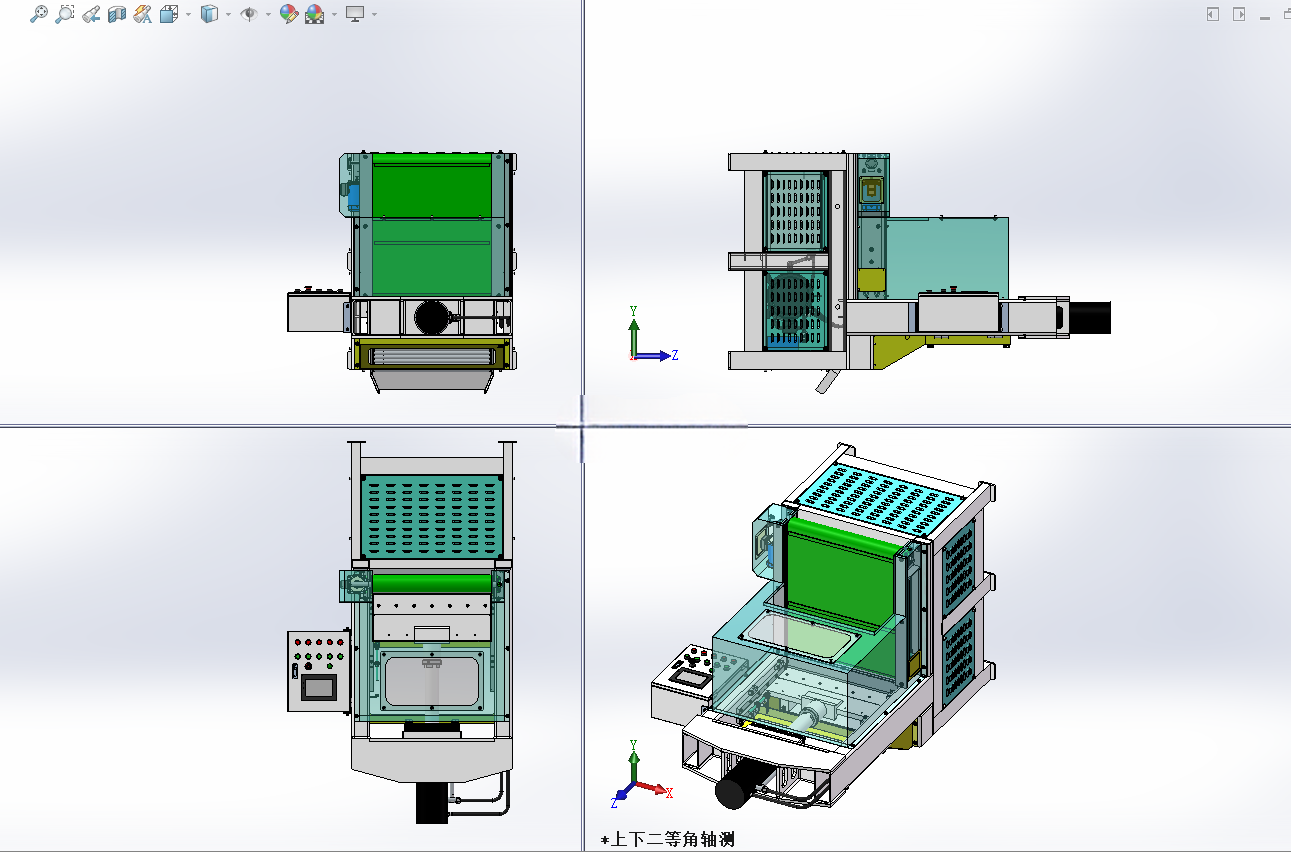Click the Apply Scene icon

315,14
